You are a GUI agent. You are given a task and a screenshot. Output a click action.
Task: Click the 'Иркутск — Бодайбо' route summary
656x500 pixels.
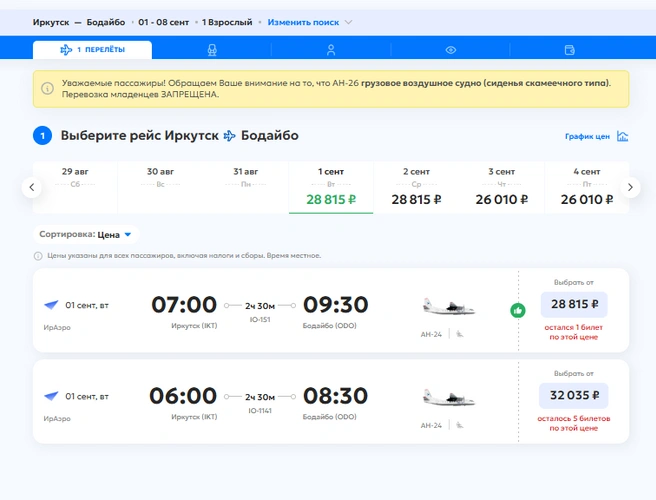click(x=79, y=22)
